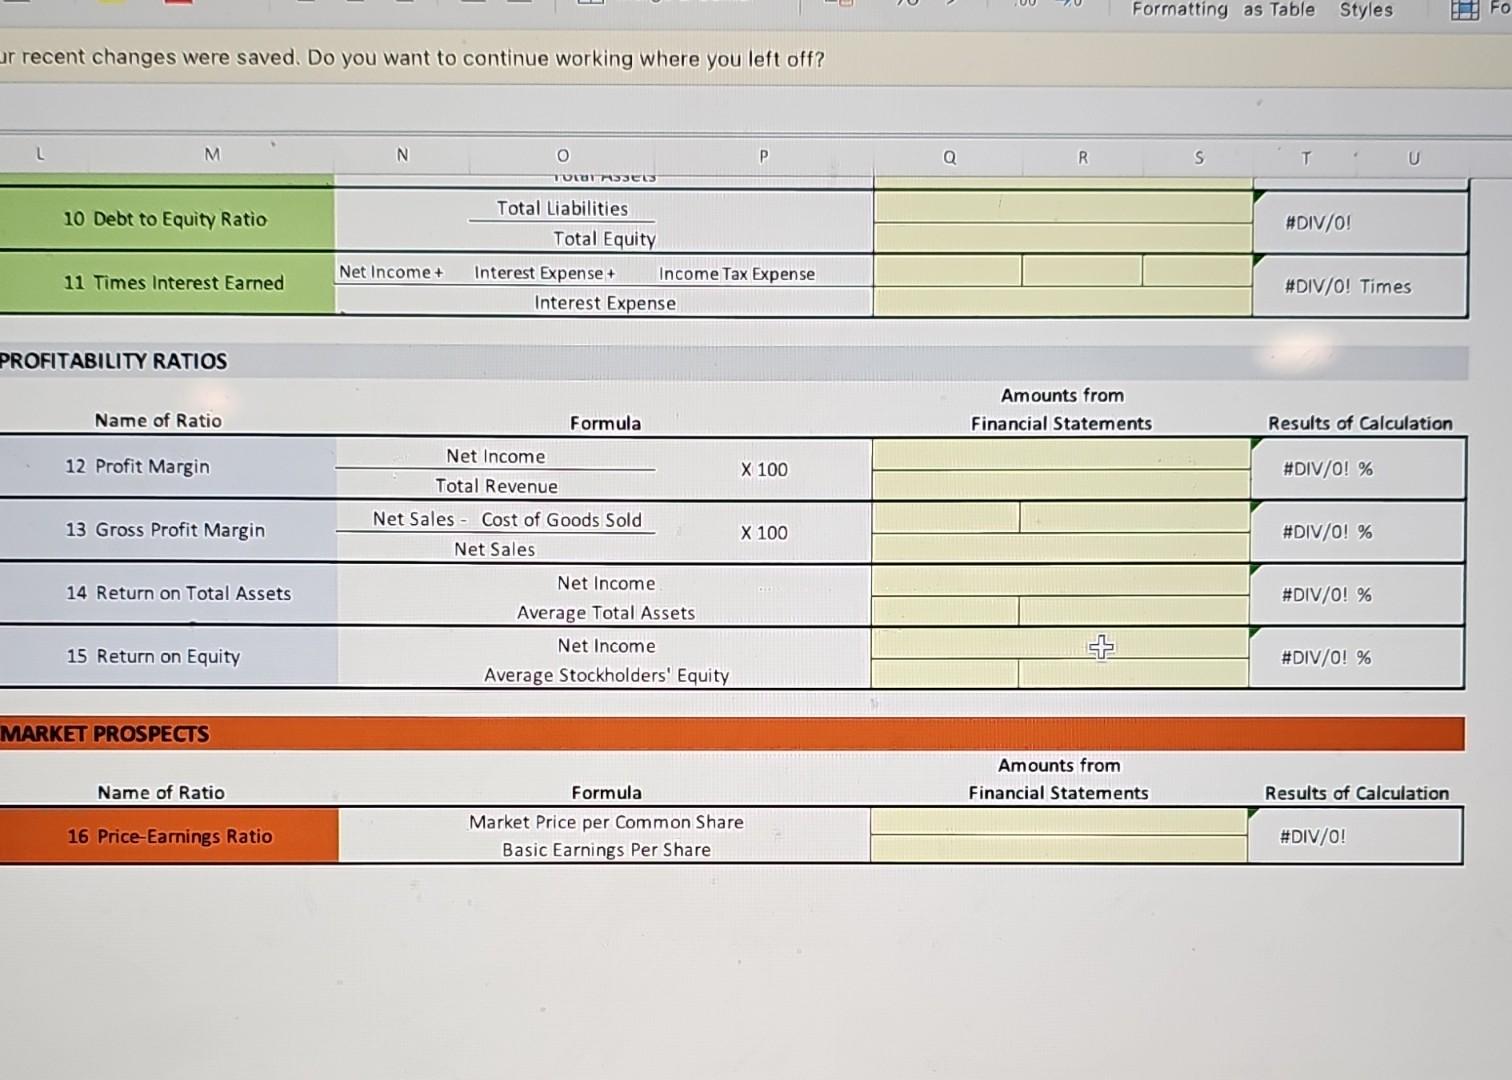
Task: Click the 'Average Total Assets' formula text
Action: 606,612
